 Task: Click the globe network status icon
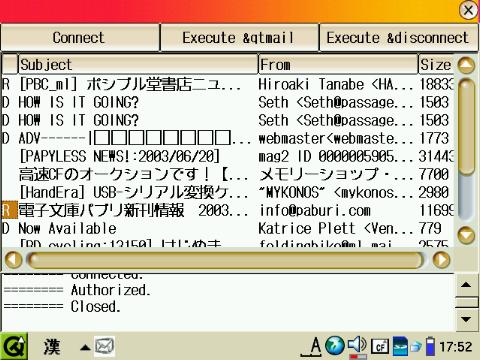335,346
